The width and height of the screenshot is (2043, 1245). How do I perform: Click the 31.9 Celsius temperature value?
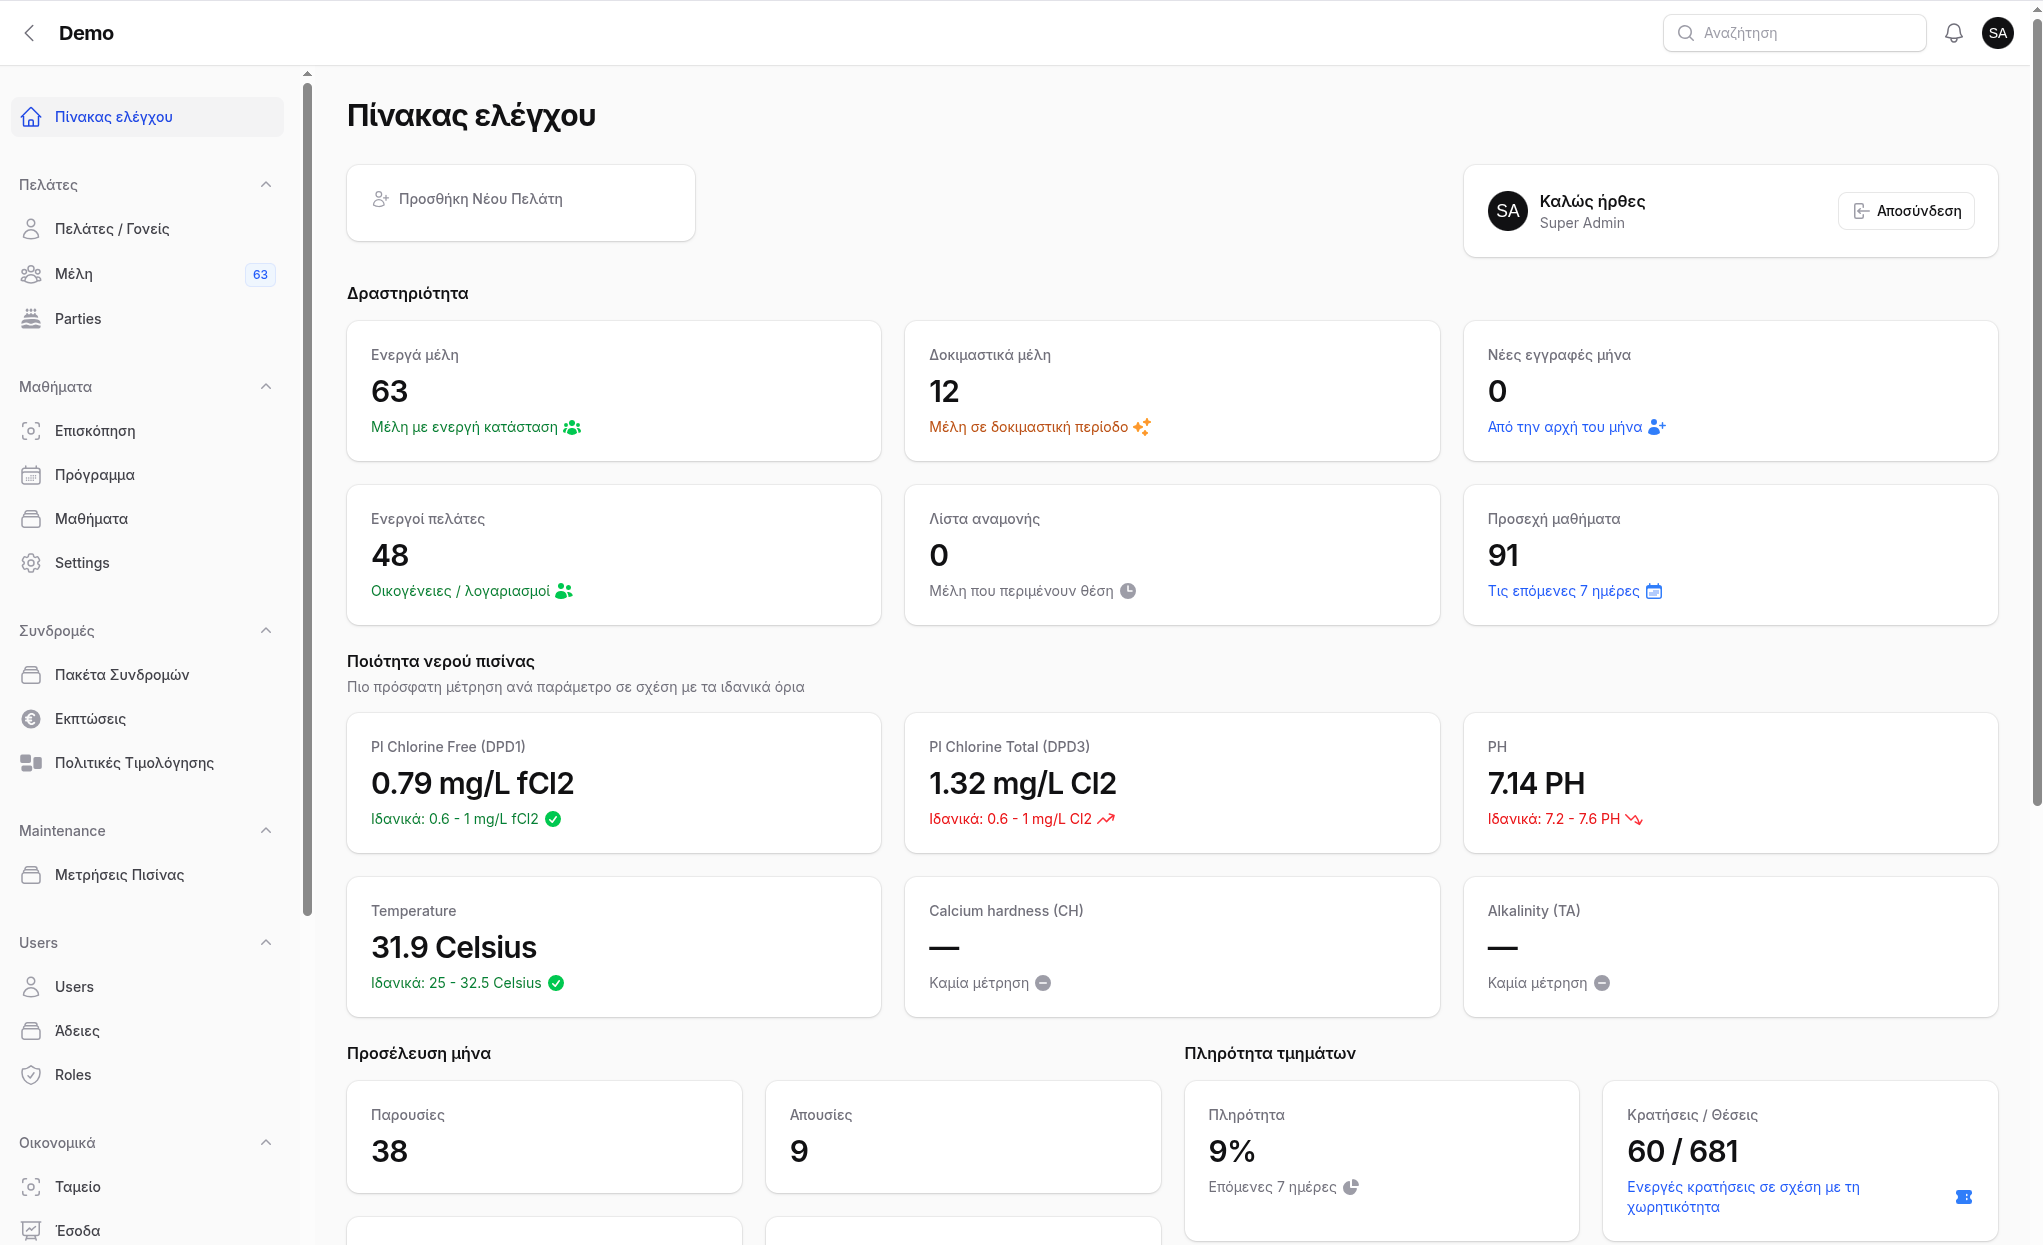click(x=454, y=947)
